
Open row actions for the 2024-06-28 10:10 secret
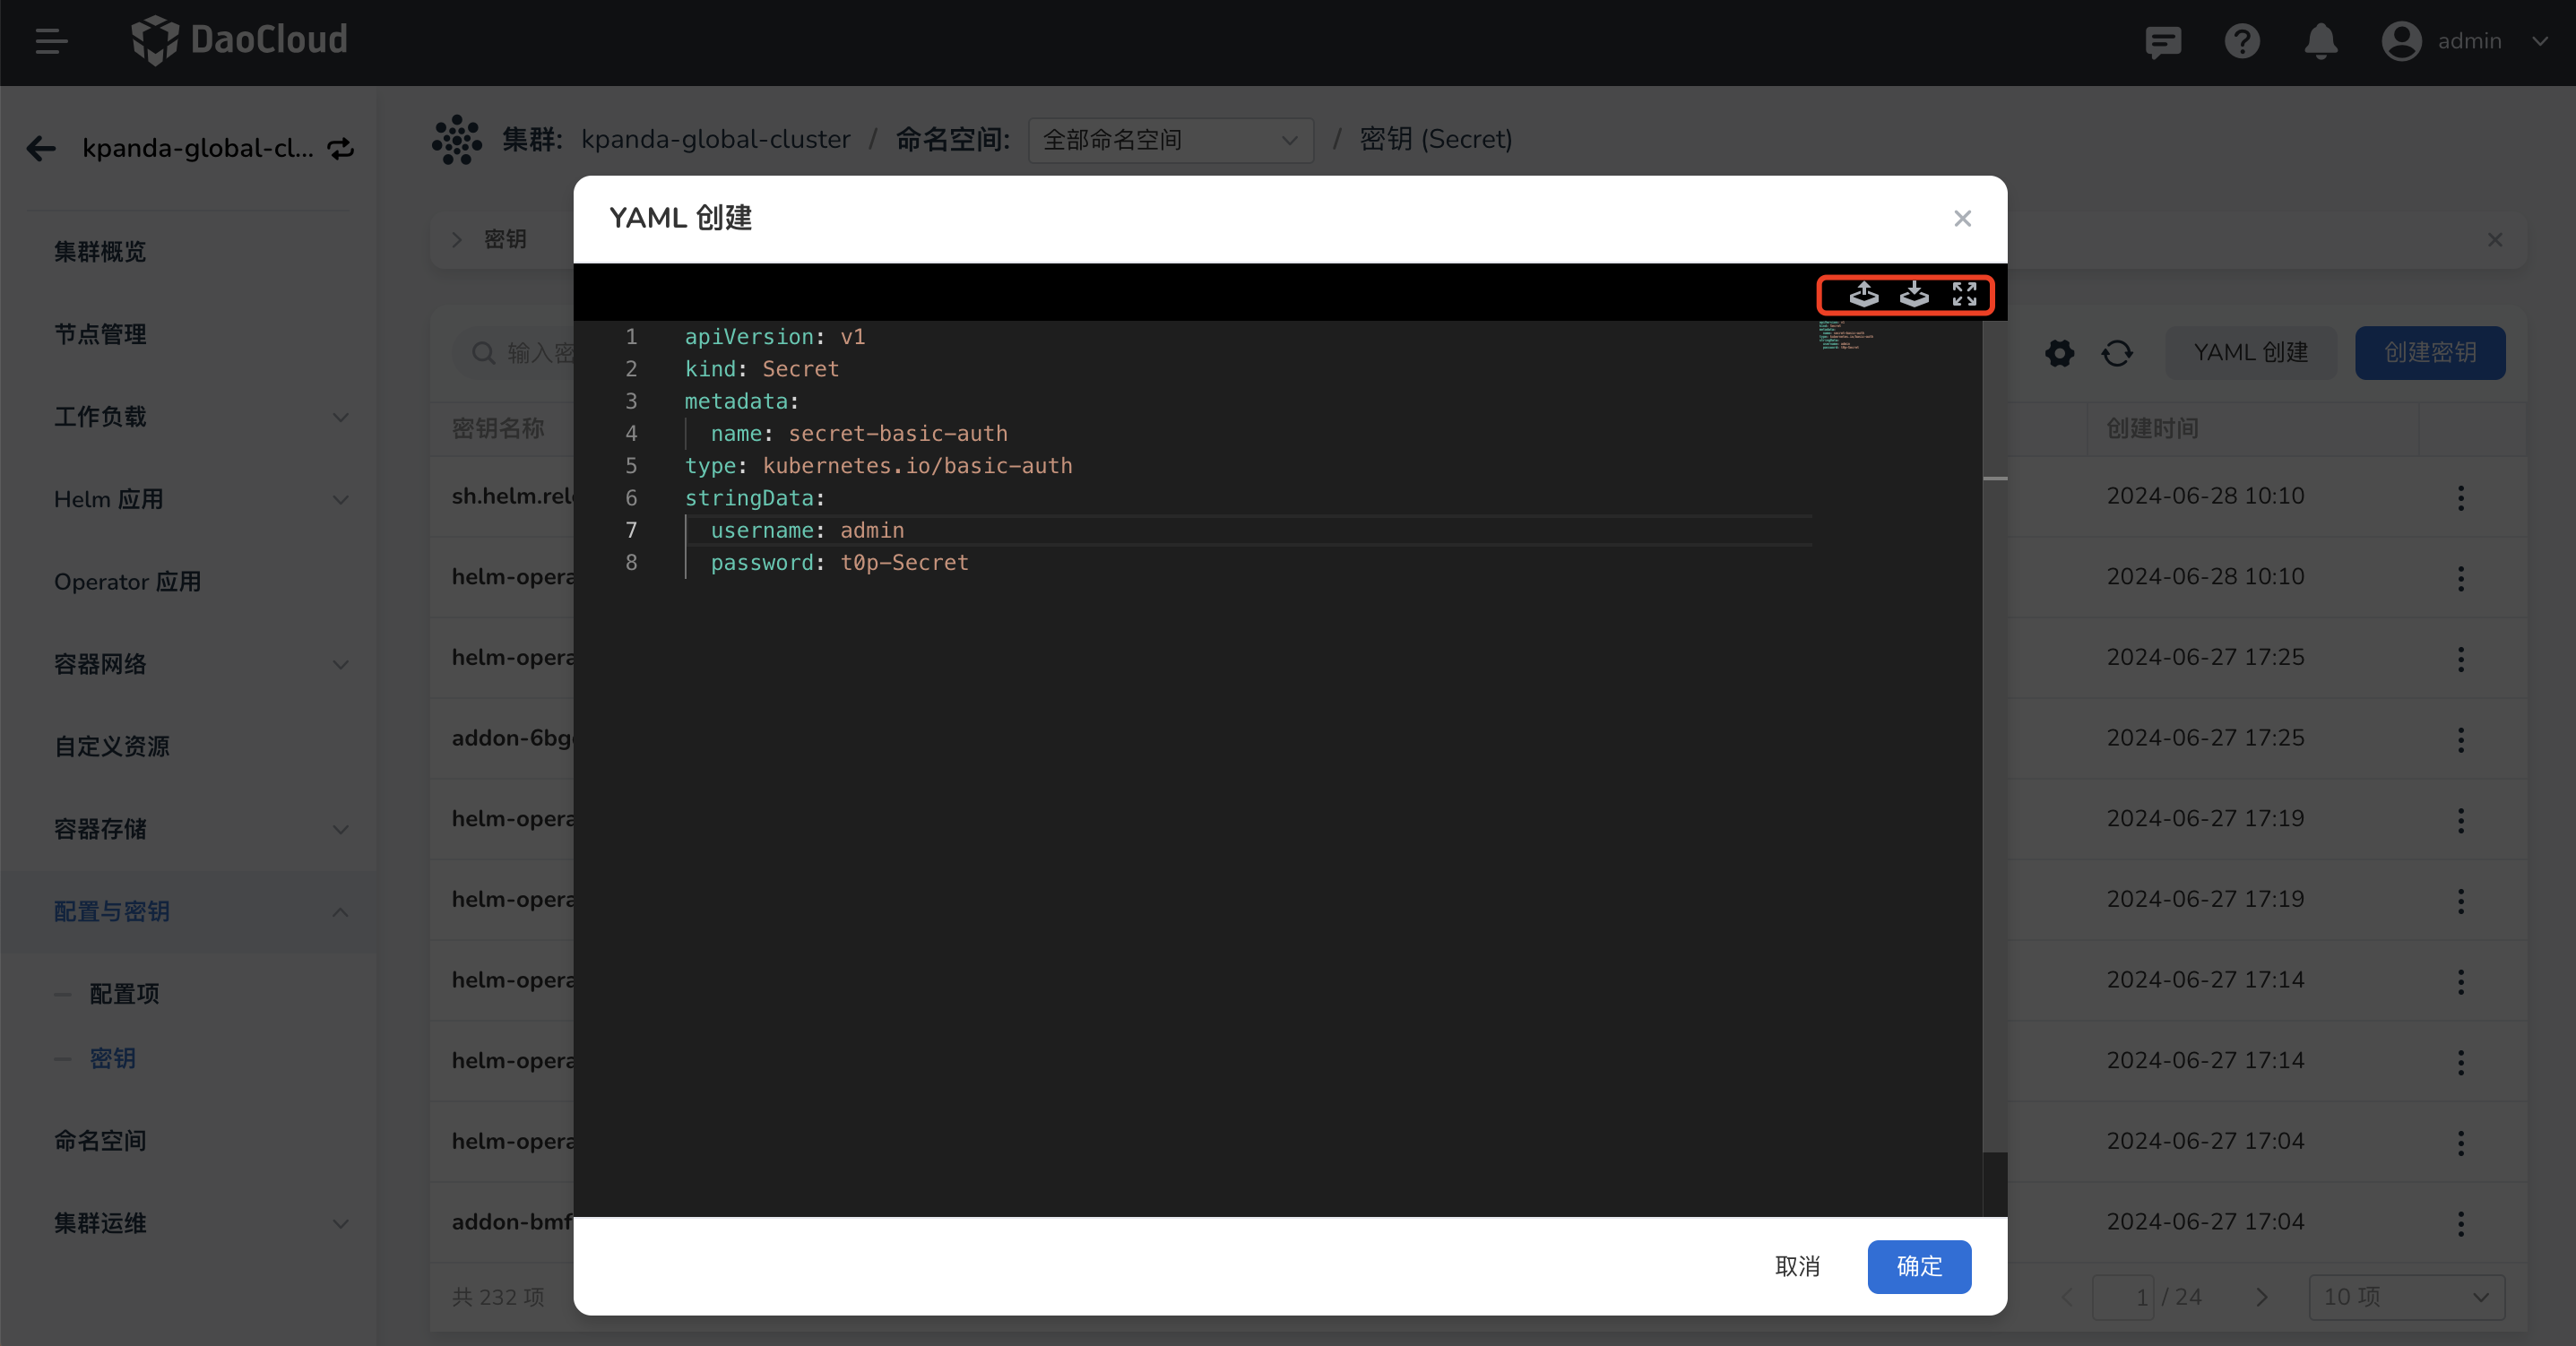(x=2460, y=497)
